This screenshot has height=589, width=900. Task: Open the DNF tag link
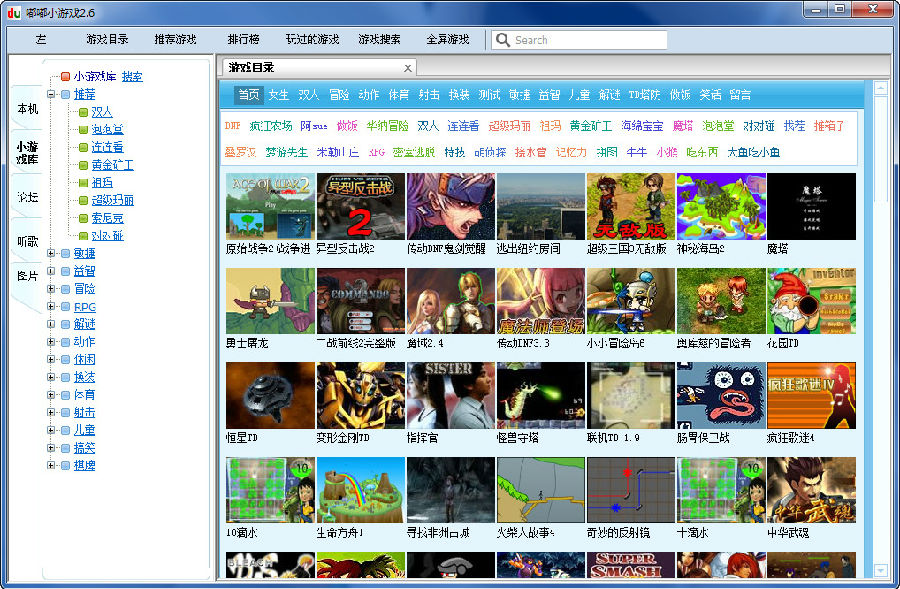(232, 126)
